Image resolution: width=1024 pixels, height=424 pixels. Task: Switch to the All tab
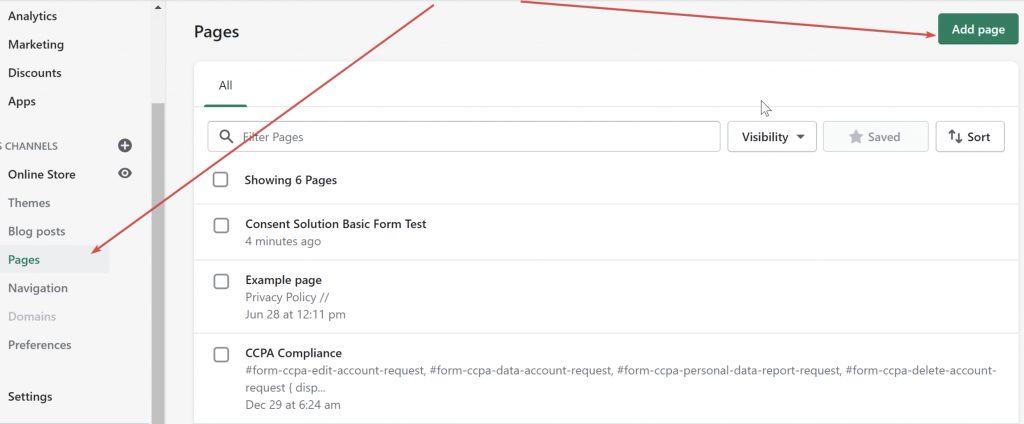click(x=226, y=86)
